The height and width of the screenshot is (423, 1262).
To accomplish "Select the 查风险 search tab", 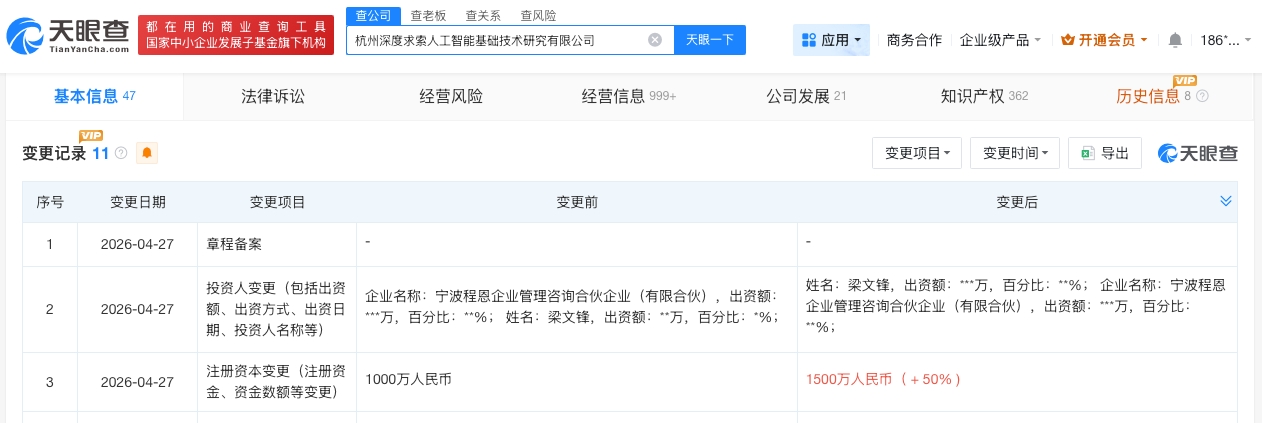I will pos(539,15).
